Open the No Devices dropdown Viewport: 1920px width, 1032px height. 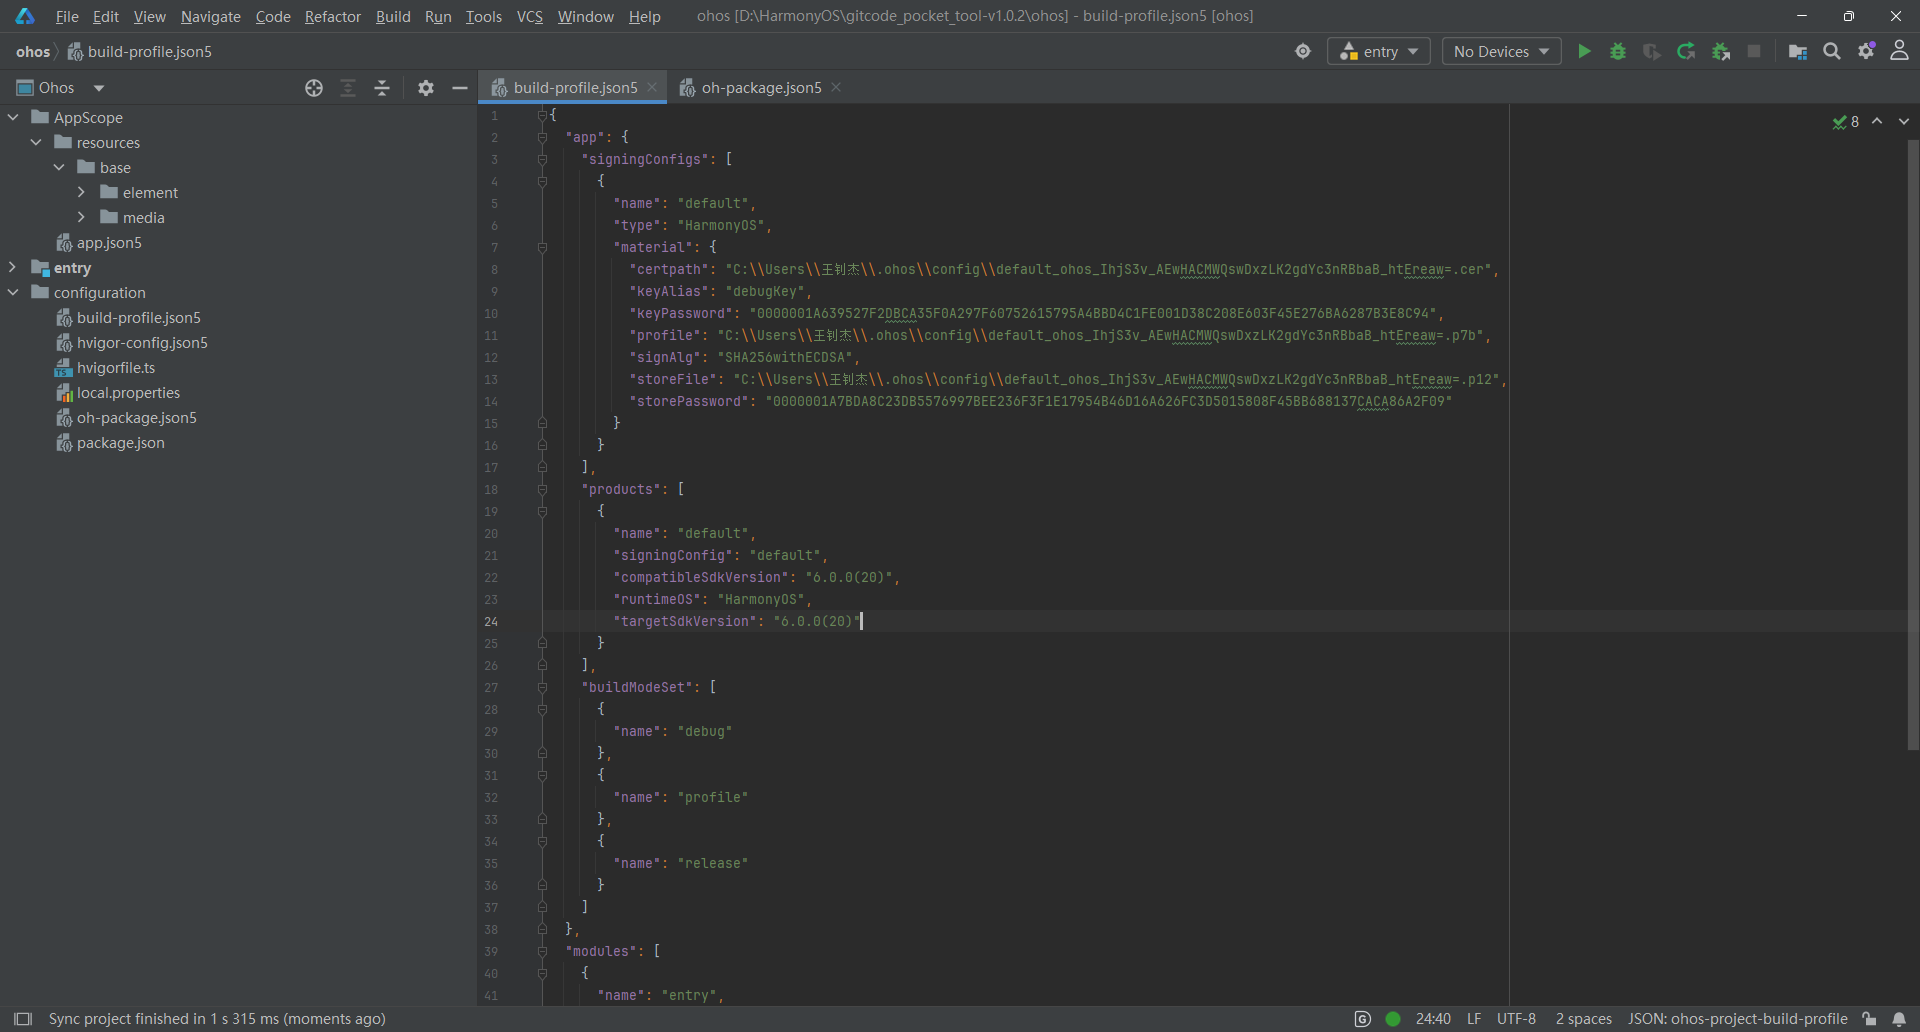[1501, 51]
